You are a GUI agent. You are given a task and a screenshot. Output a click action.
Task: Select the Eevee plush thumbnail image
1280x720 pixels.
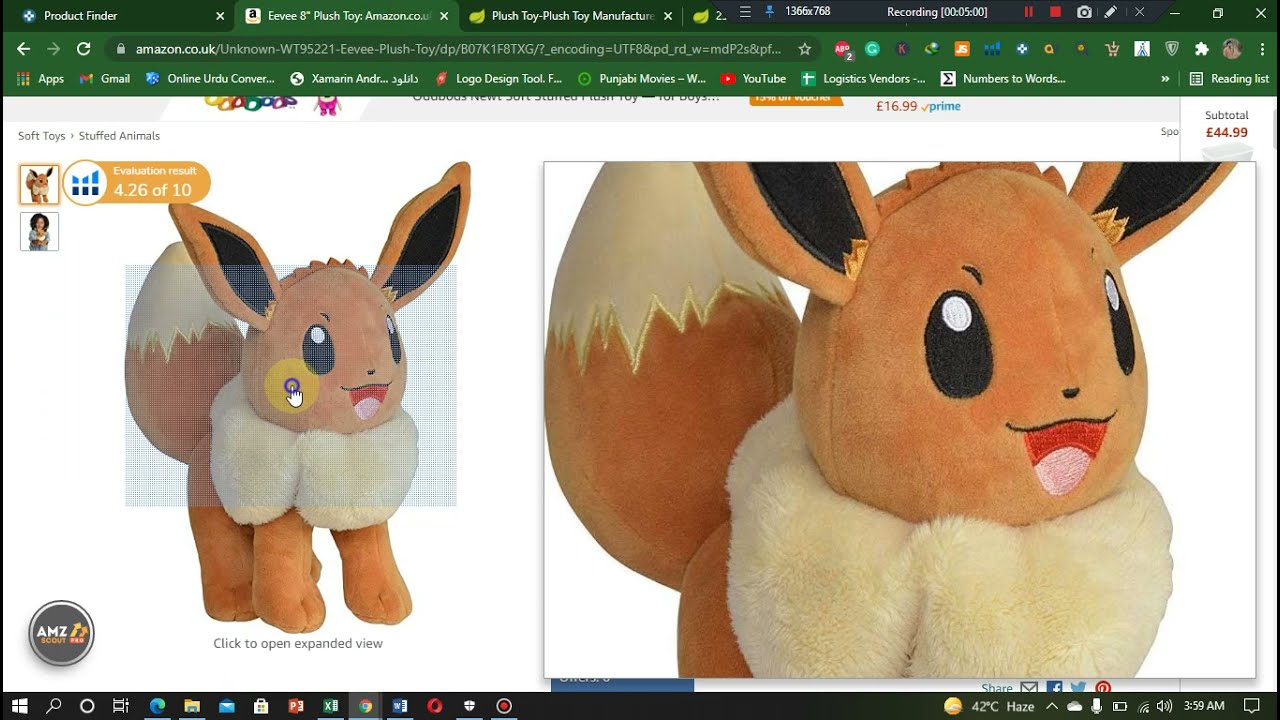(x=39, y=185)
